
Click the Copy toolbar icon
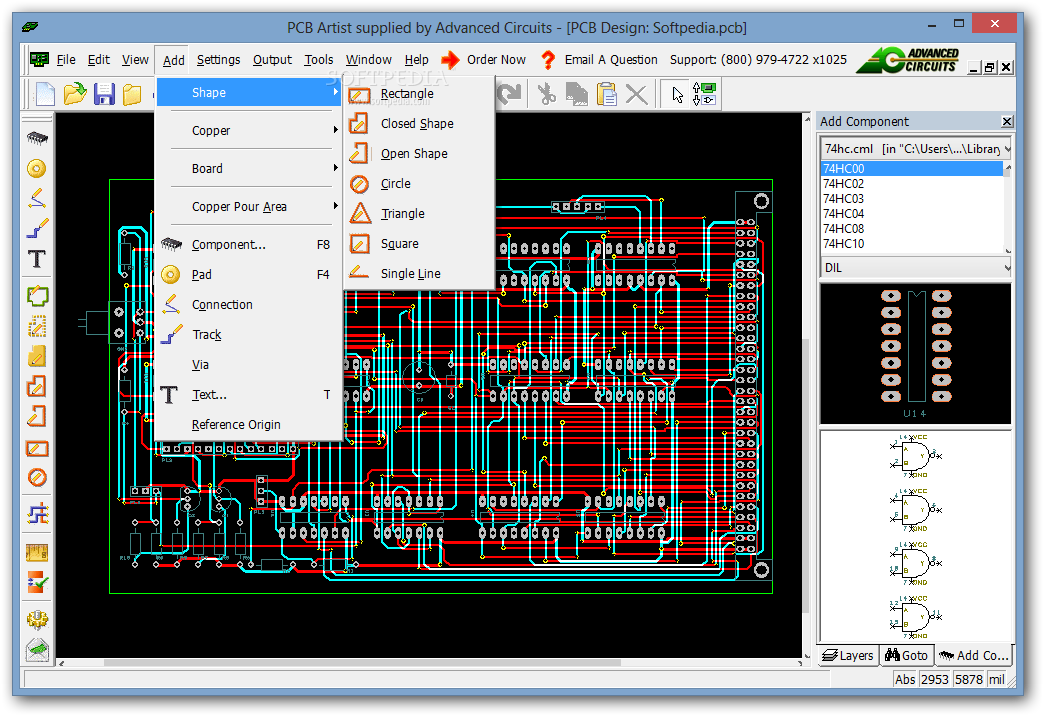pyautogui.click(x=577, y=94)
